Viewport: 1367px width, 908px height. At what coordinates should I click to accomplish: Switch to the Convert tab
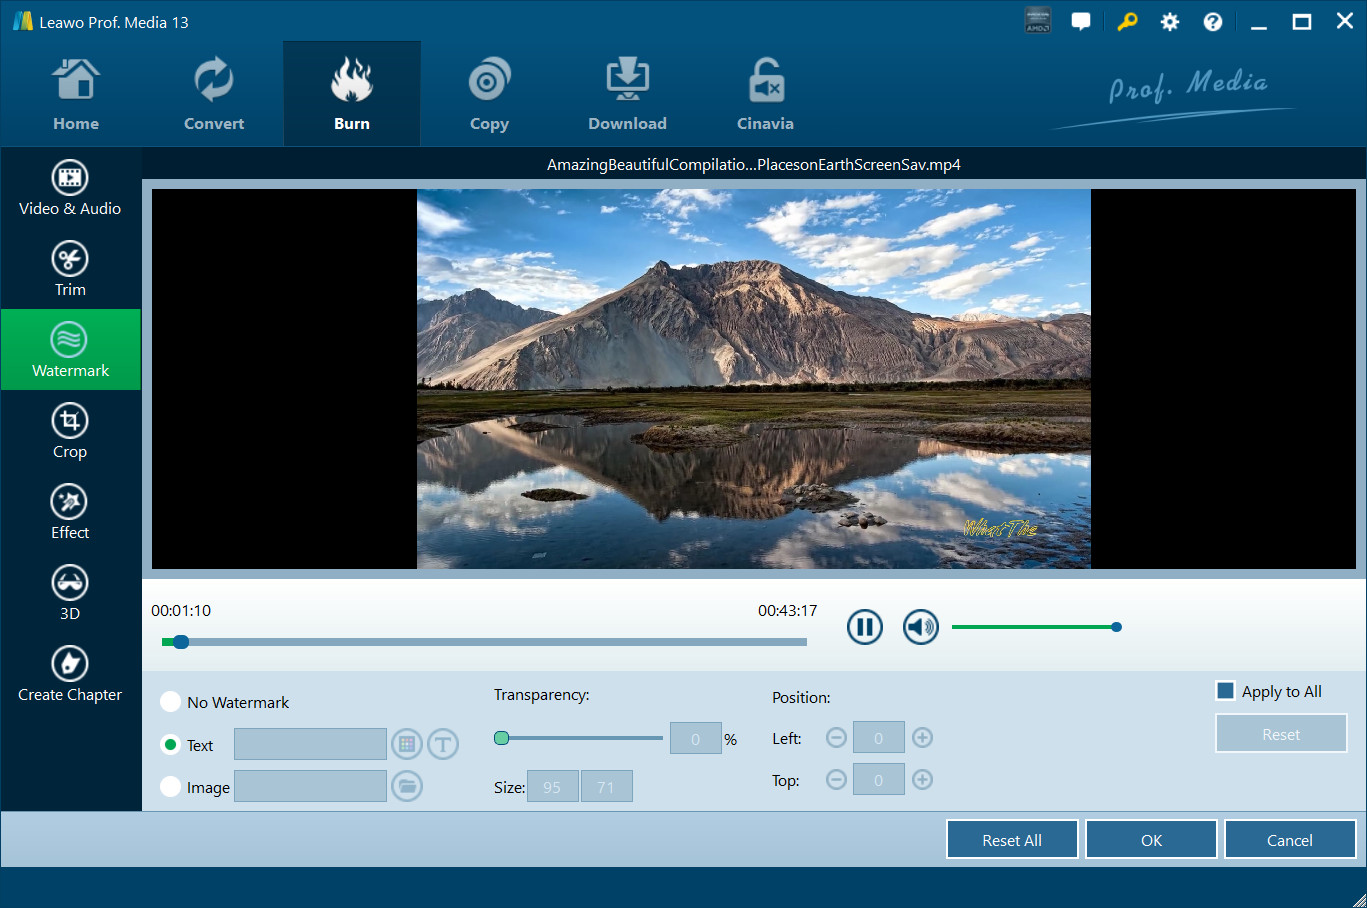click(x=214, y=95)
